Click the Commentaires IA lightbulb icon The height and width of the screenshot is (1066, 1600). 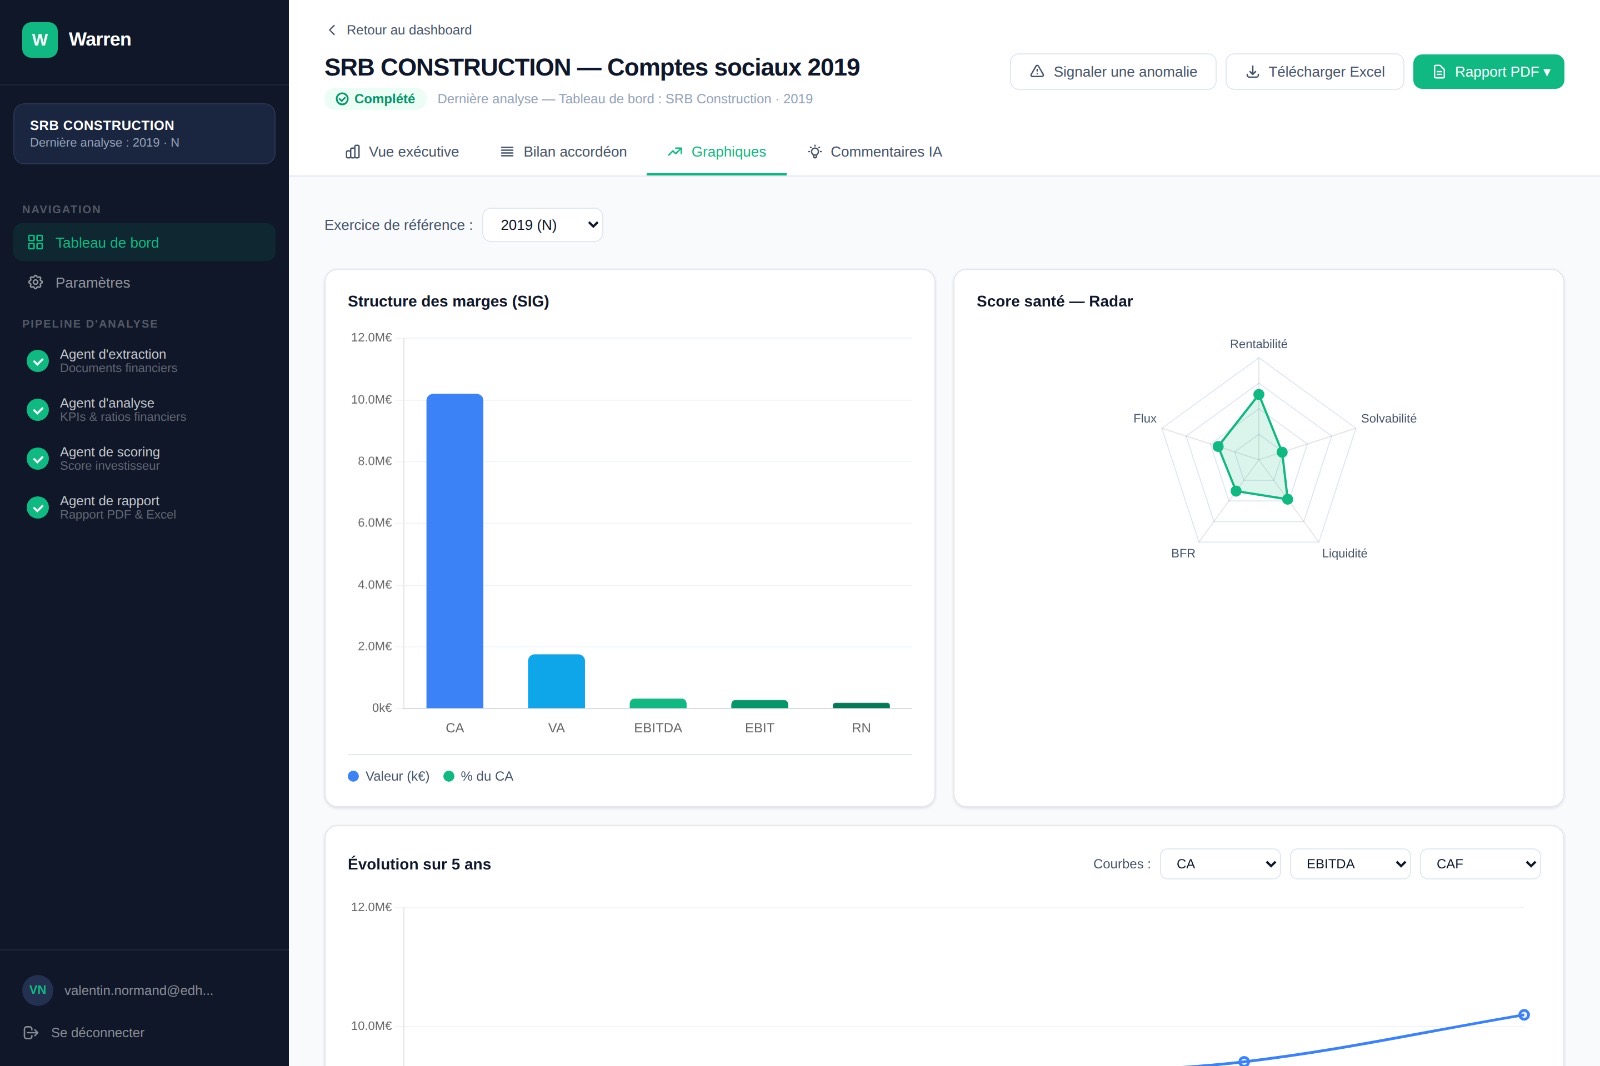(815, 152)
